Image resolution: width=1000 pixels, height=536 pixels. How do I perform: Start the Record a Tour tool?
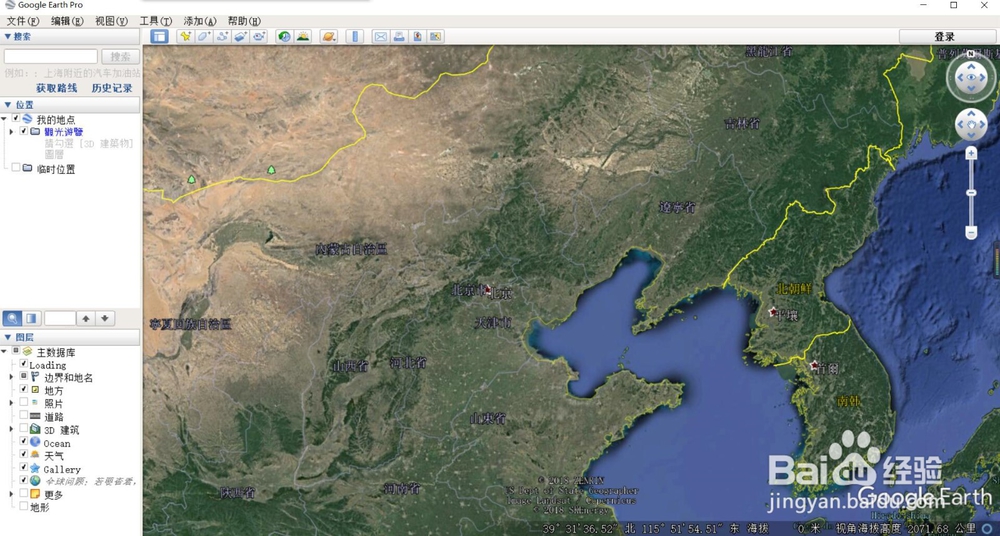click(x=258, y=36)
